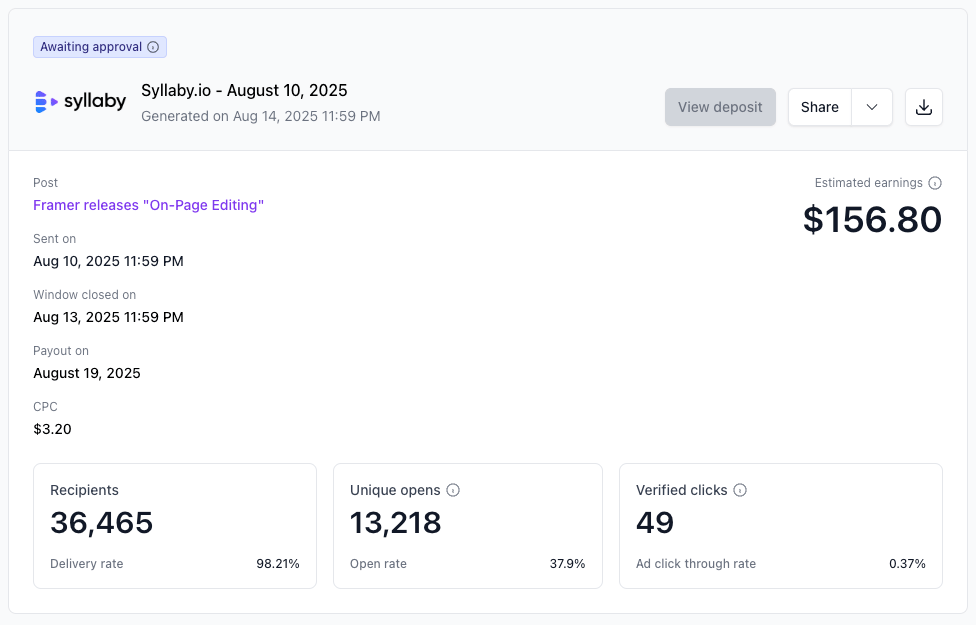The width and height of the screenshot is (976, 625).
Task: Click the View deposit button
Action: pos(720,107)
